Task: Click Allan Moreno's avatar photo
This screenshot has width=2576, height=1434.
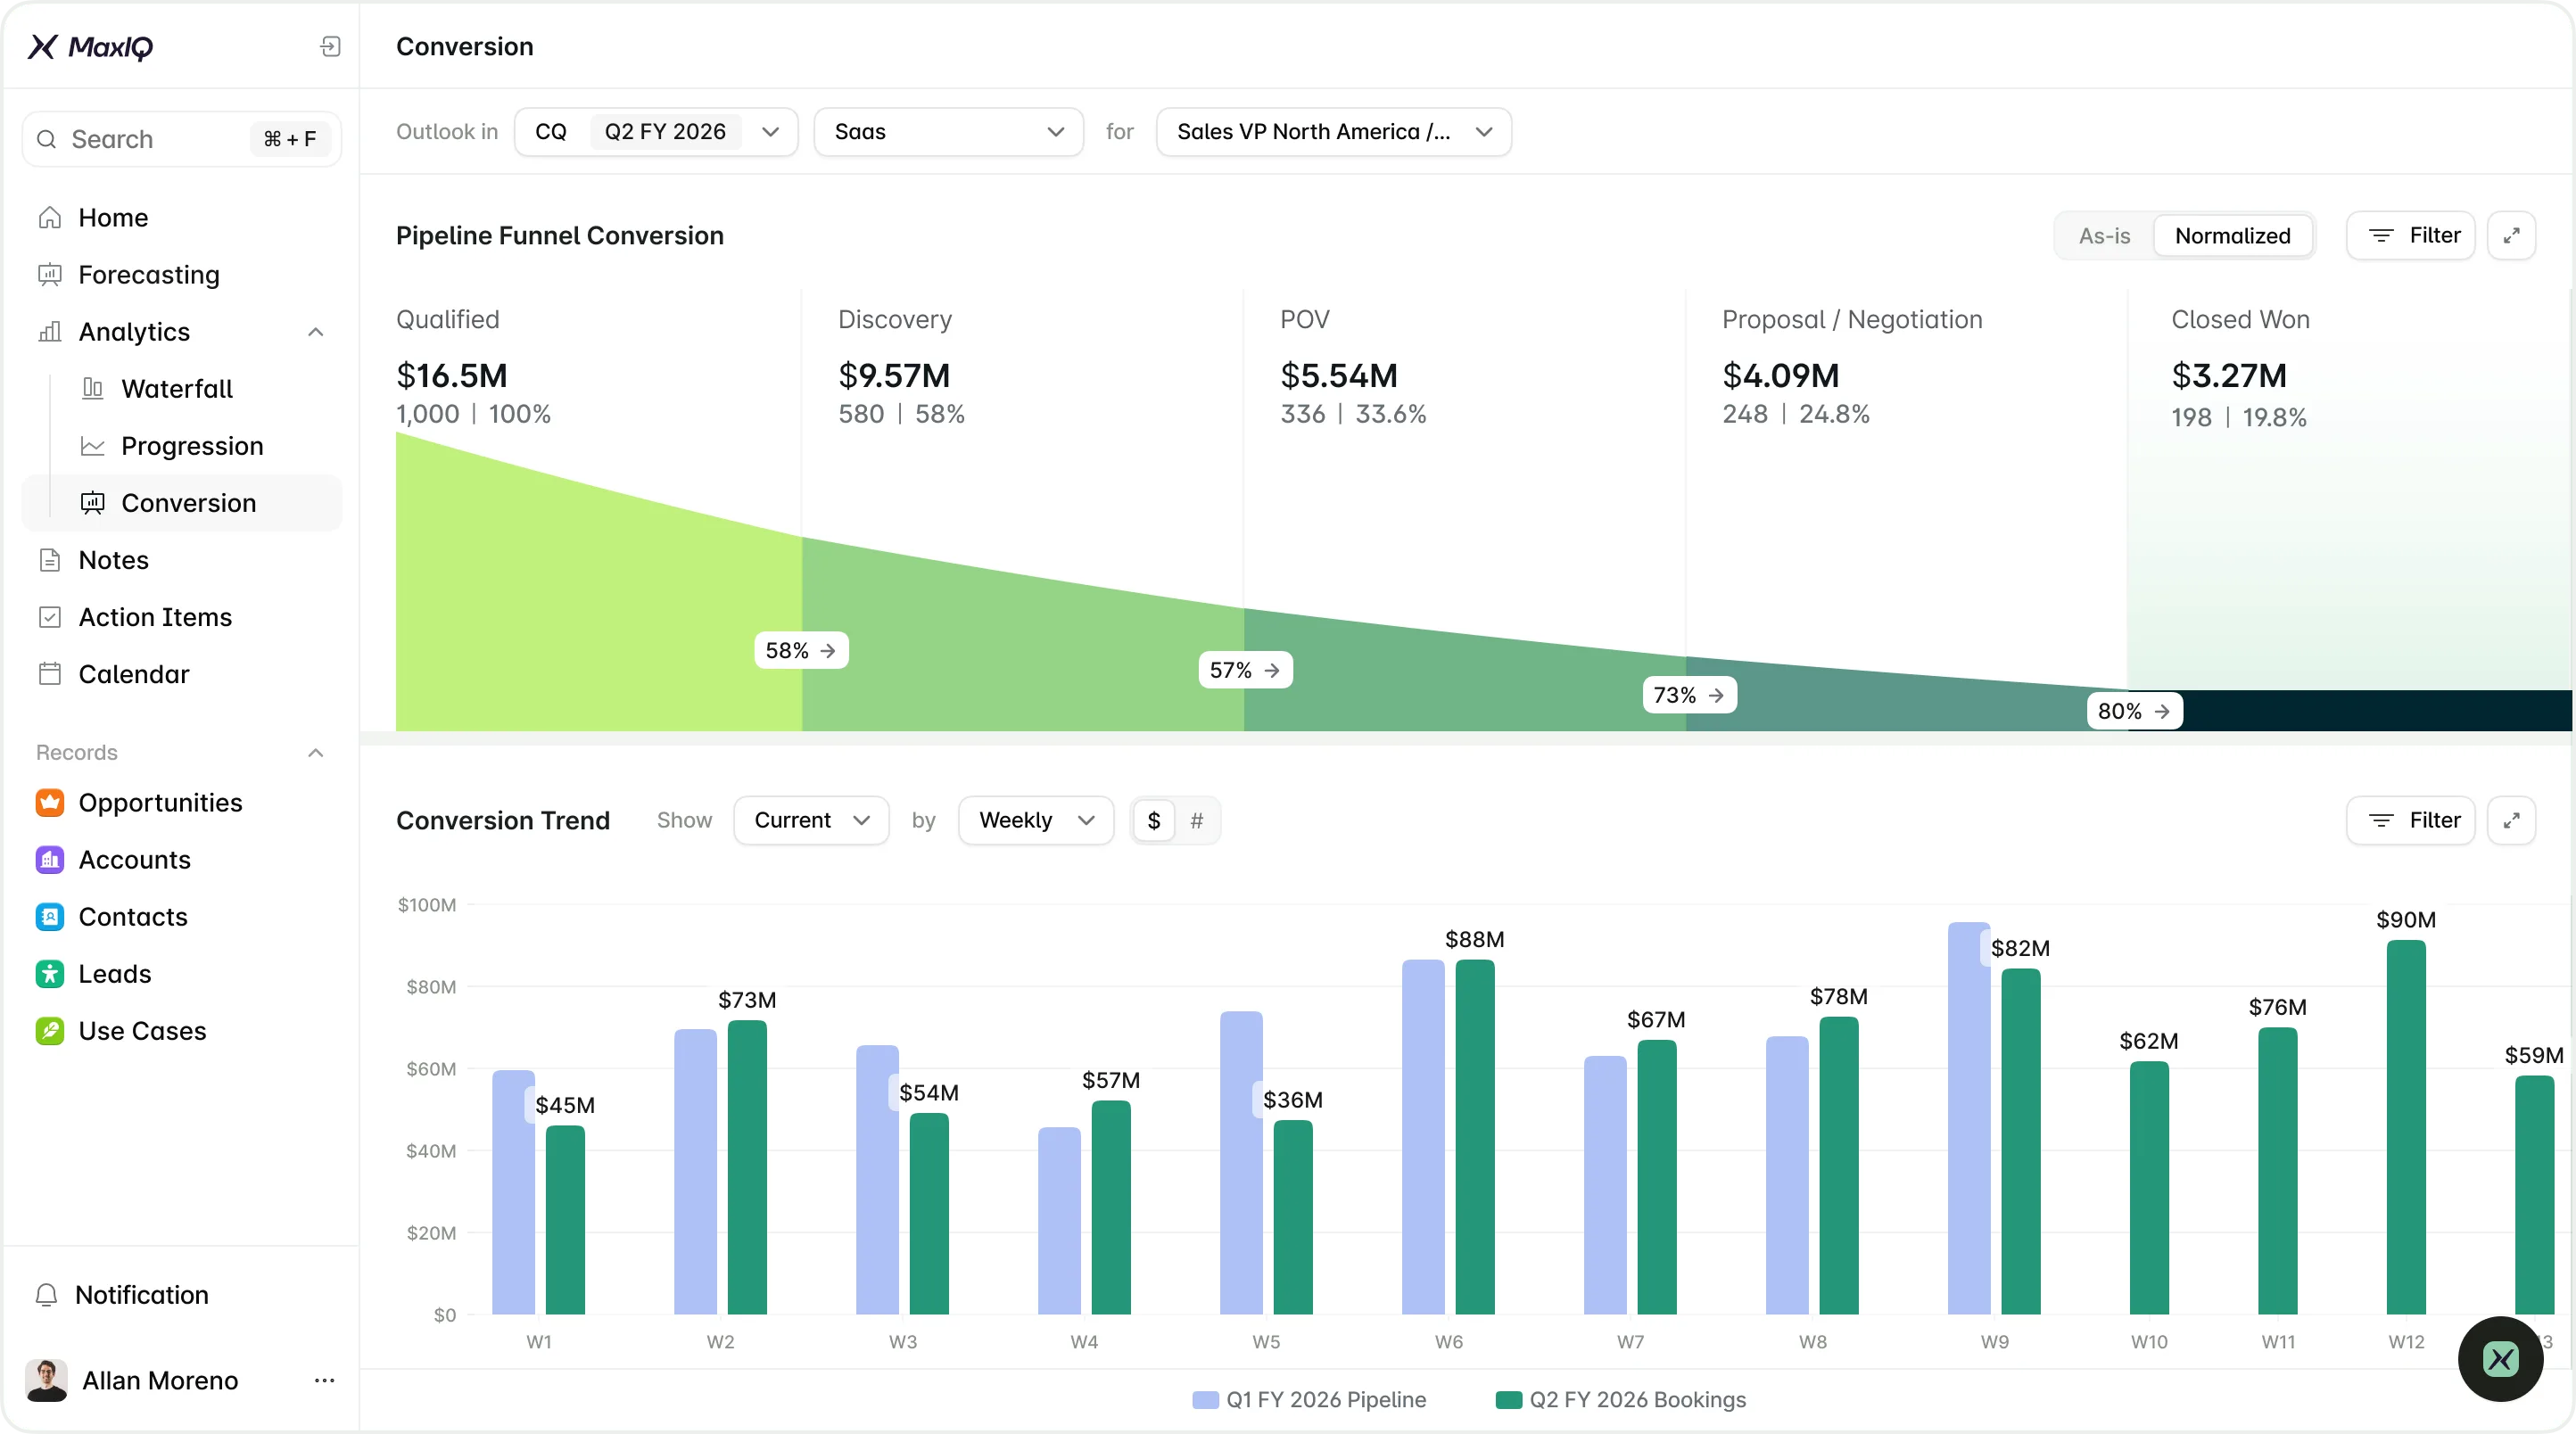Action: pyautogui.click(x=46, y=1381)
